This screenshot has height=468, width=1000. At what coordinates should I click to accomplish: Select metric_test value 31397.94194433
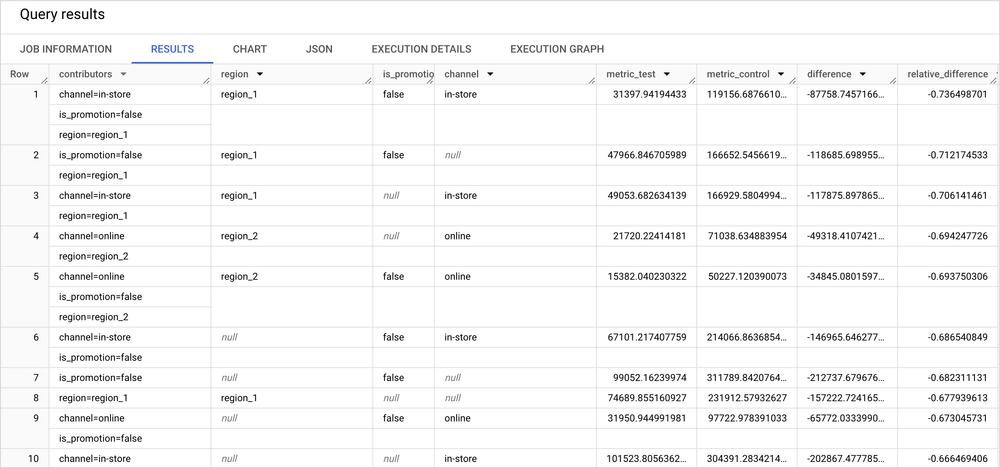point(649,94)
